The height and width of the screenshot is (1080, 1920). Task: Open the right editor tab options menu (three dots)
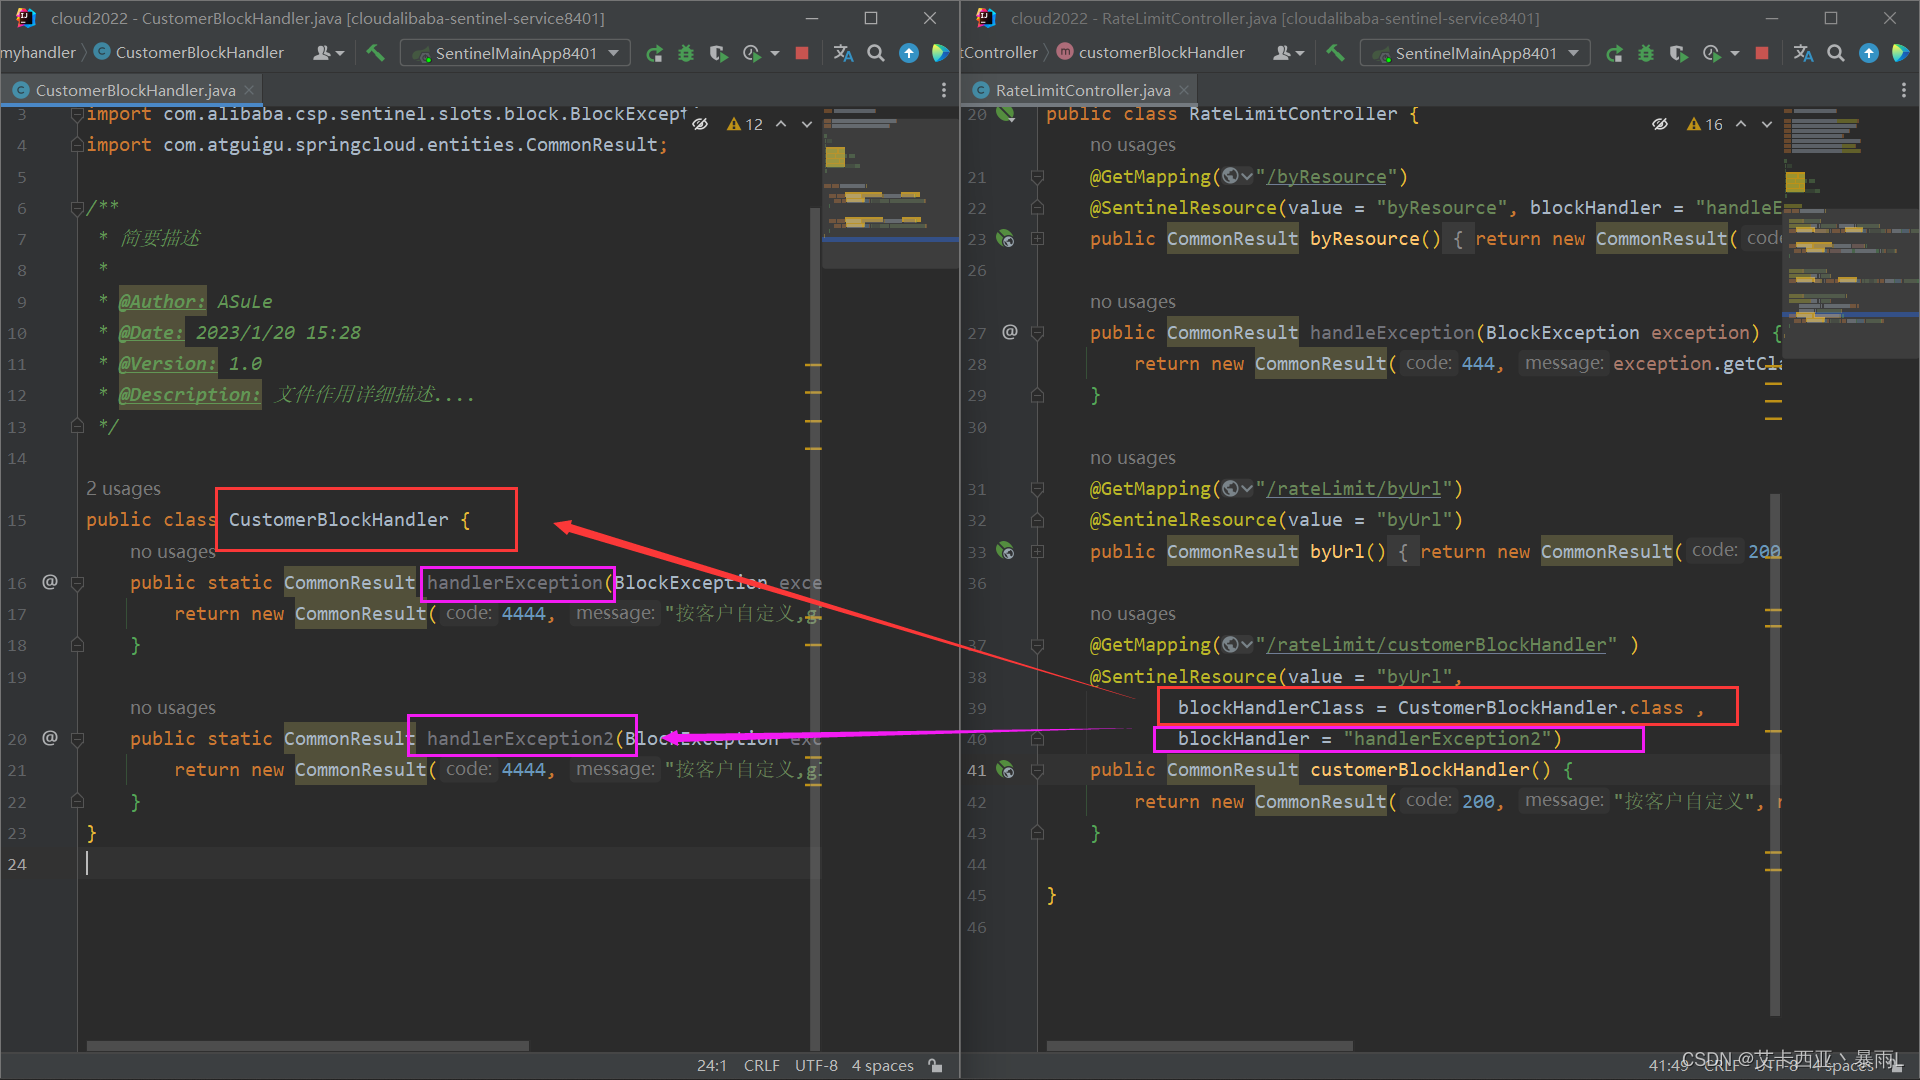pos(1903,90)
